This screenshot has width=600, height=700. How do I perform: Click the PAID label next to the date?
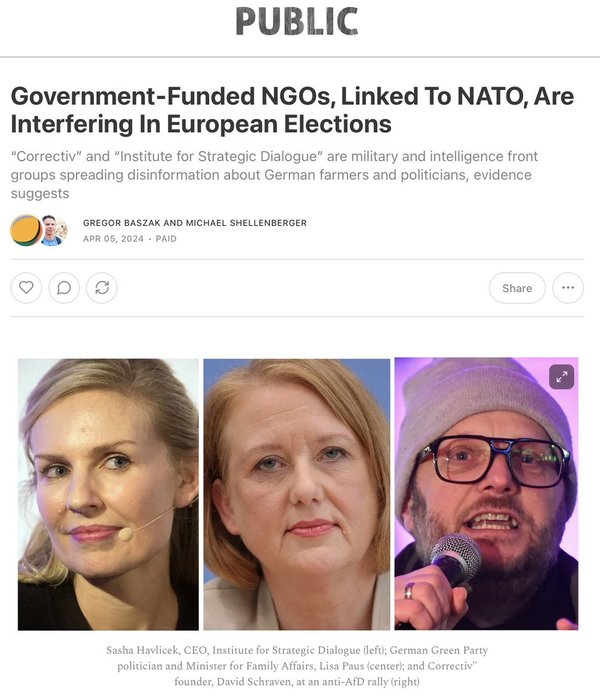(166, 239)
